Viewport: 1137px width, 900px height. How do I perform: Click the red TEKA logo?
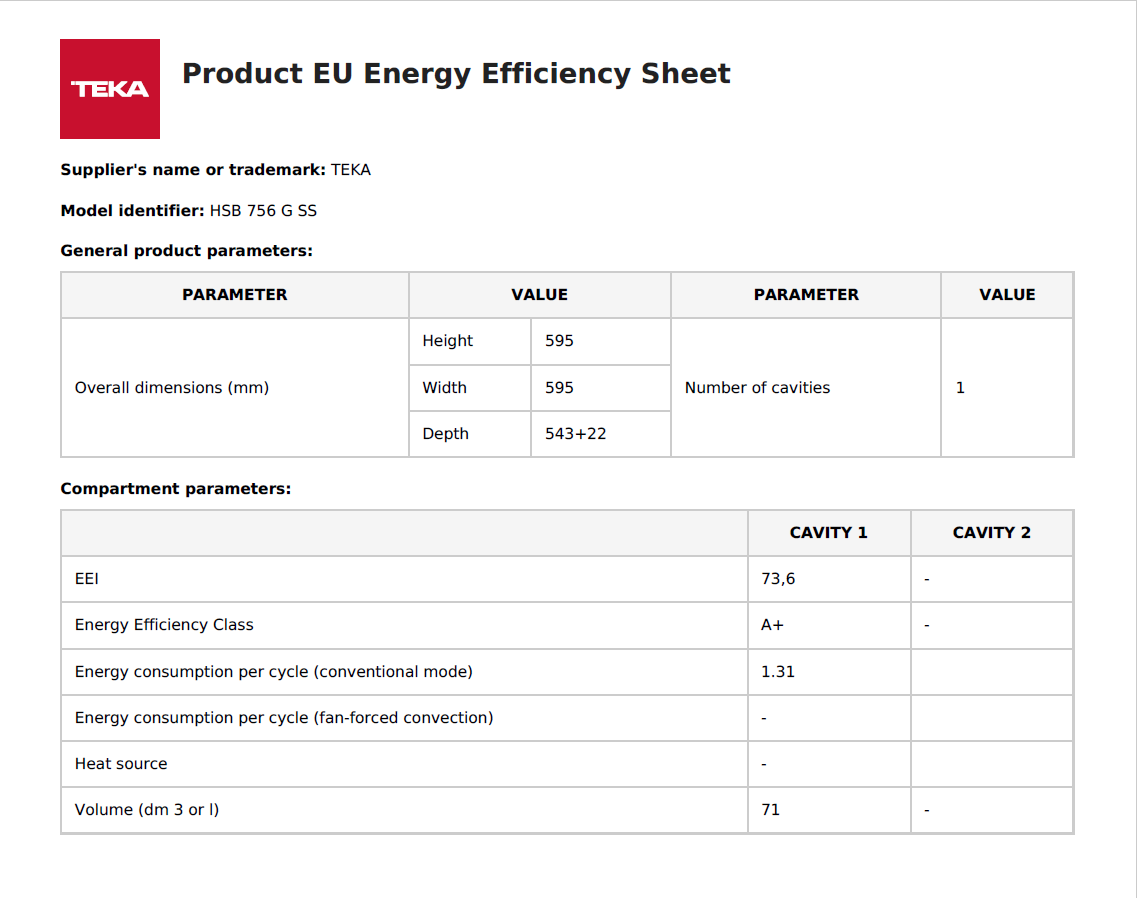[109, 88]
